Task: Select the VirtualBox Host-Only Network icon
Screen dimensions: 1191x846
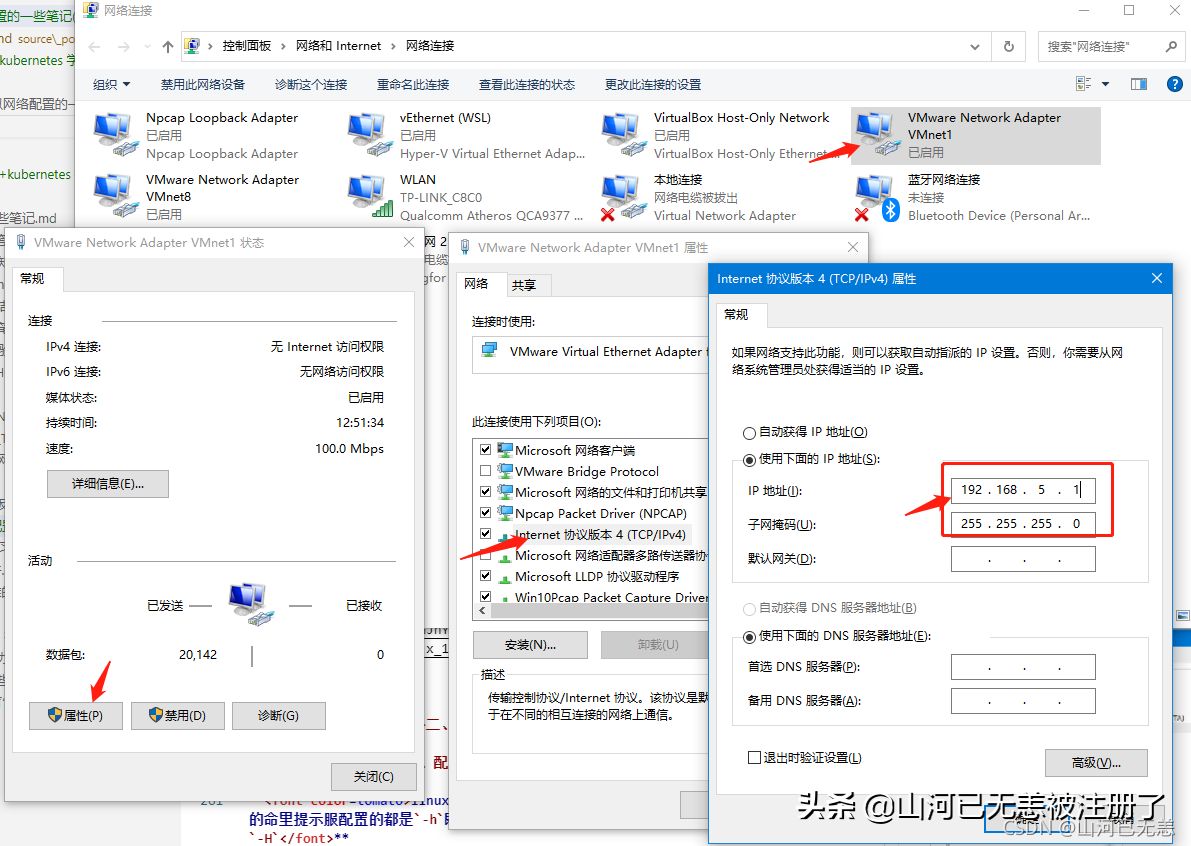Action: point(624,134)
